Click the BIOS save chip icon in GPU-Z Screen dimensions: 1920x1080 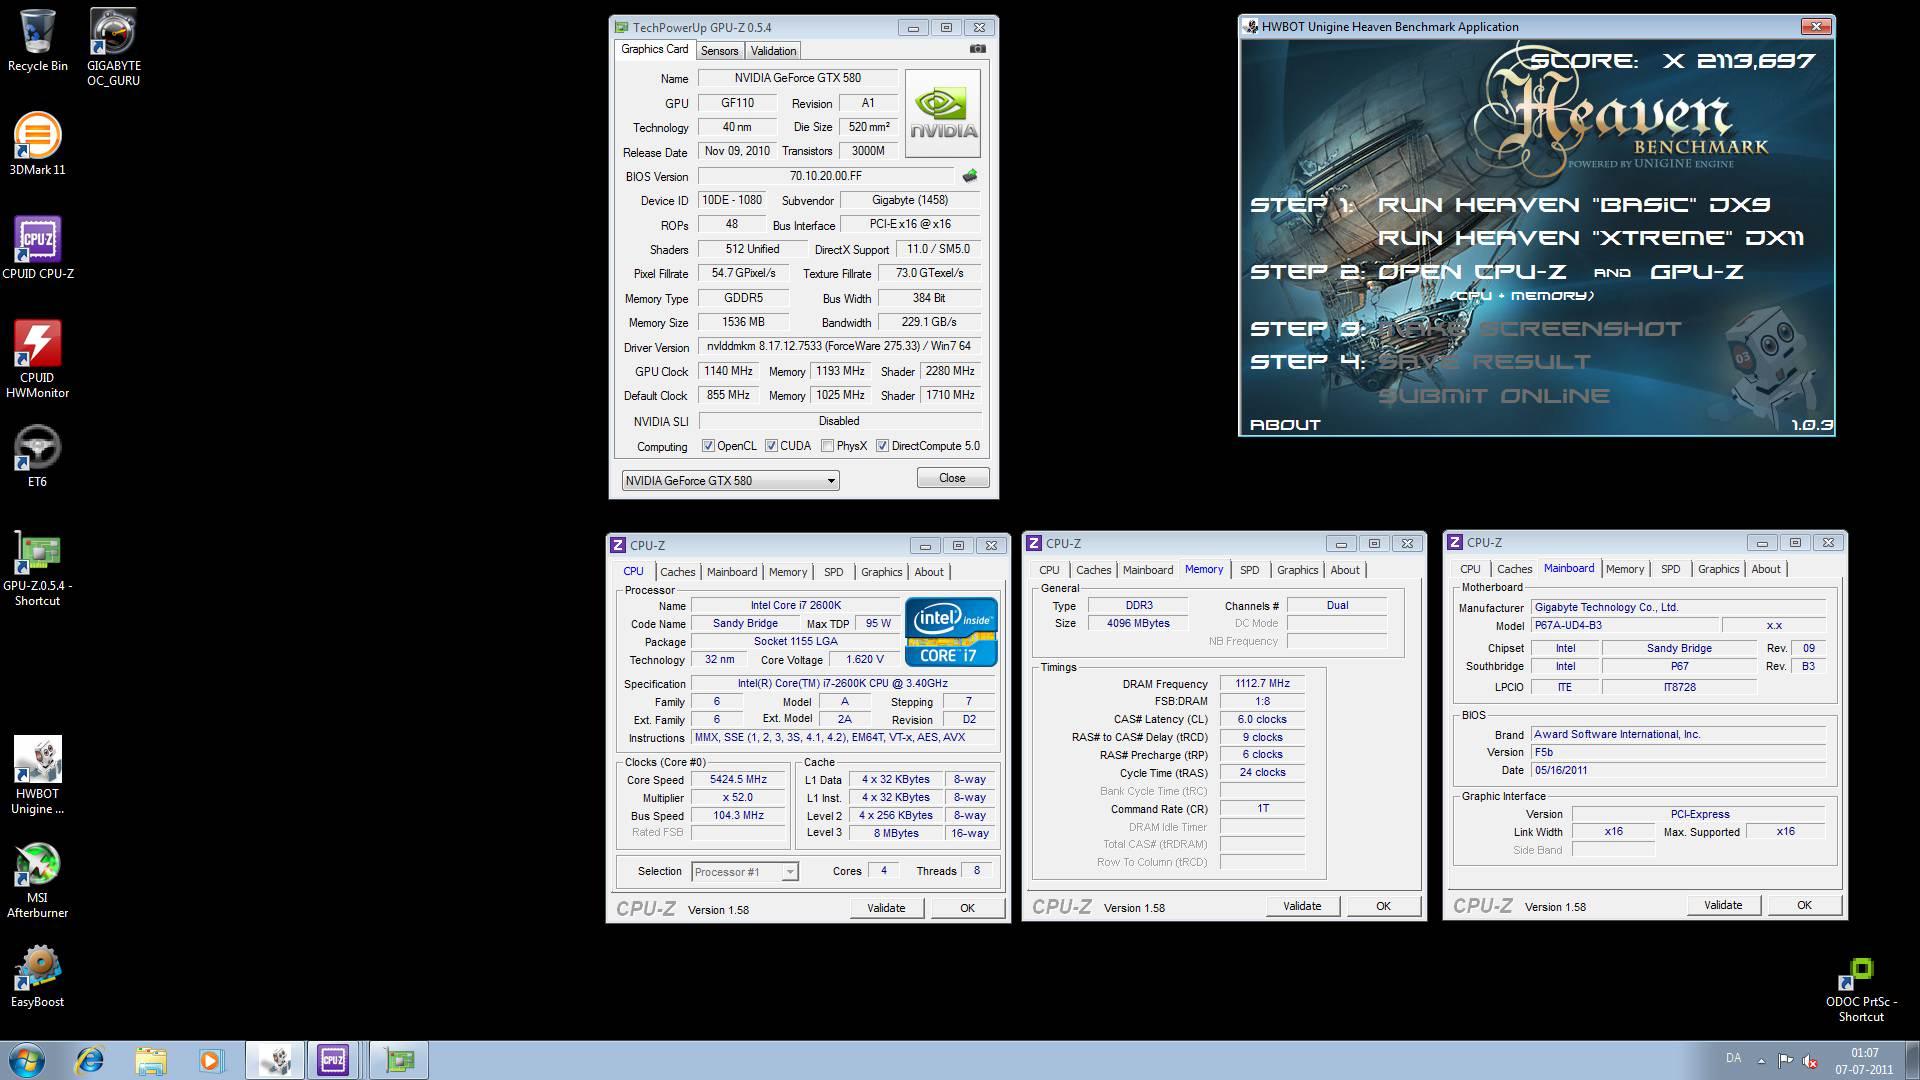969,176
